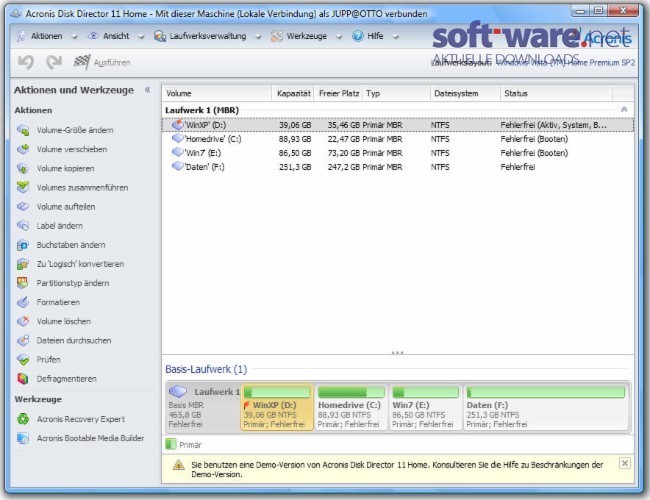
Task: Click the Homedrive volume disk icon in list
Action: pyautogui.click(x=178, y=138)
